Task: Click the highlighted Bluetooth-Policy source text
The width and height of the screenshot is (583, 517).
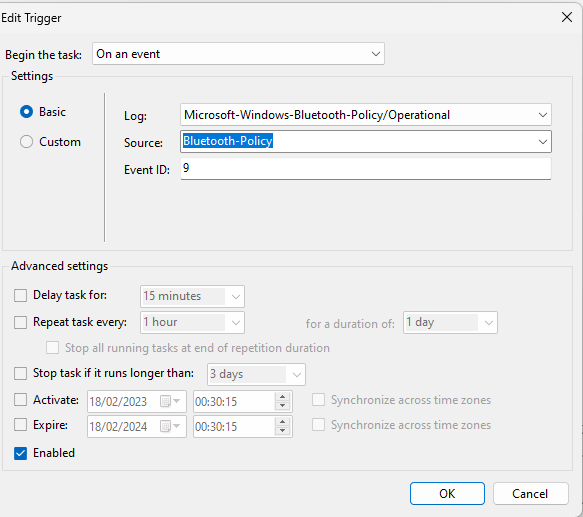Action: [x=228, y=141]
